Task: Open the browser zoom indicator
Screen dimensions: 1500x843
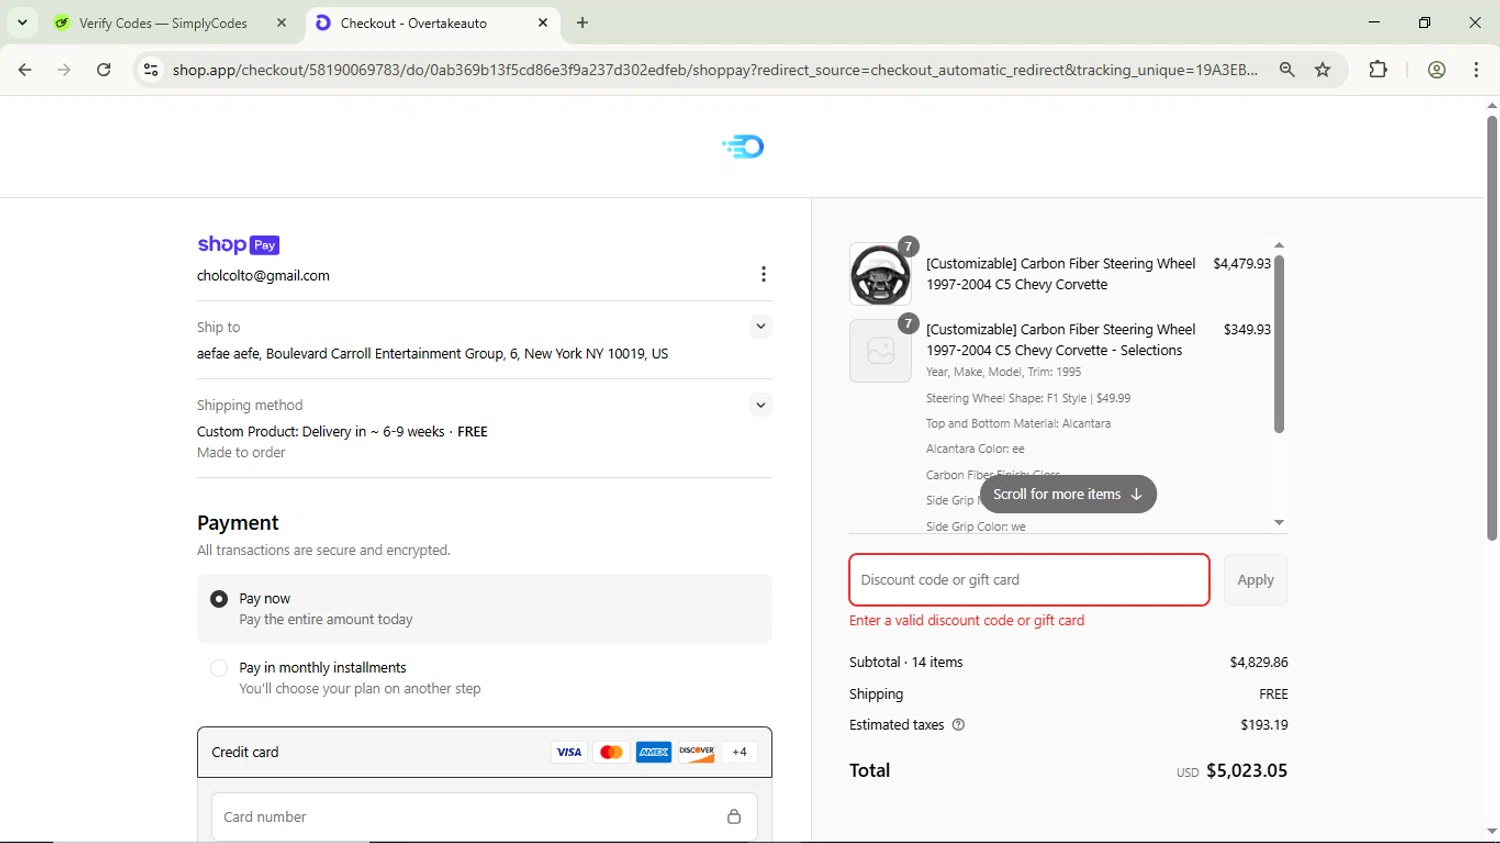Action: [x=1287, y=70]
